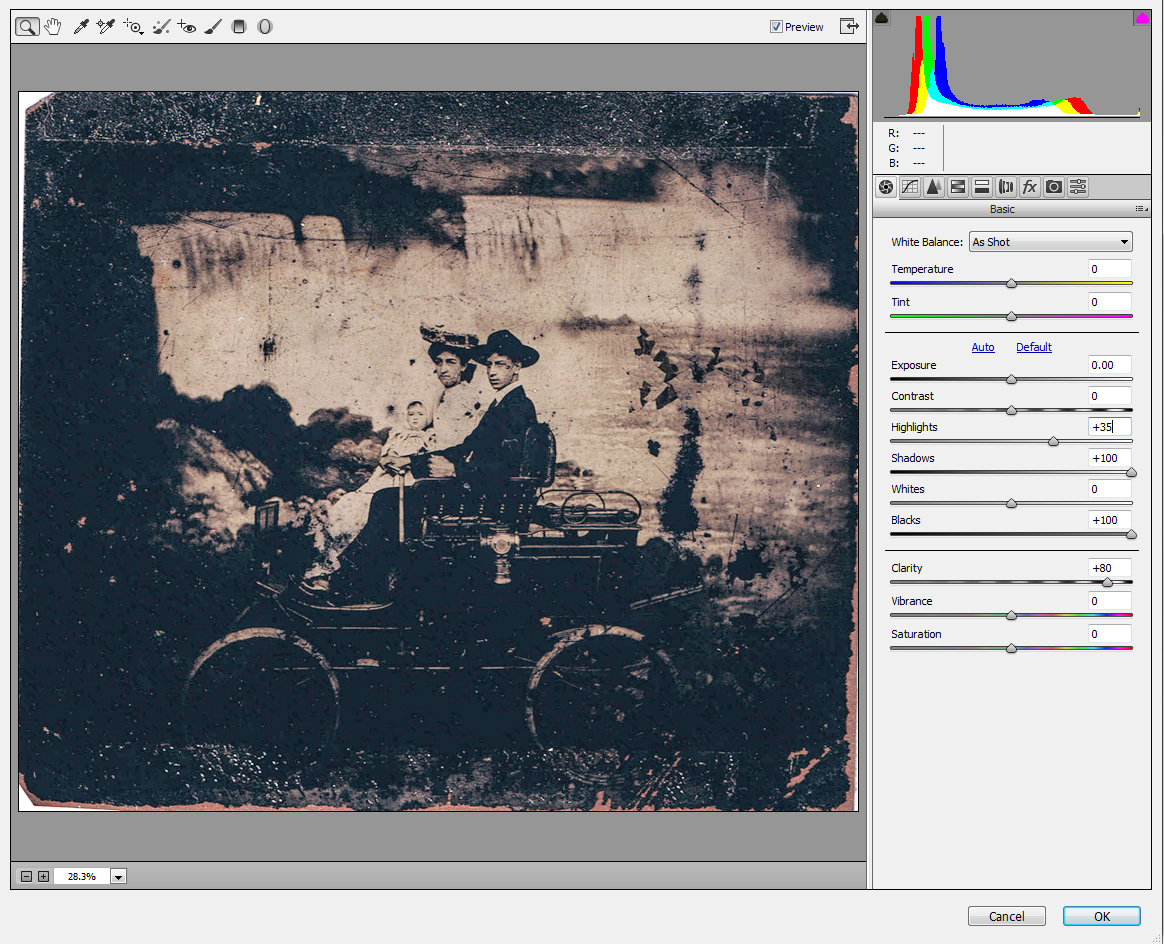The height and width of the screenshot is (944, 1164).
Task: Select the Radial Filter tool
Action: click(x=265, y=27)
